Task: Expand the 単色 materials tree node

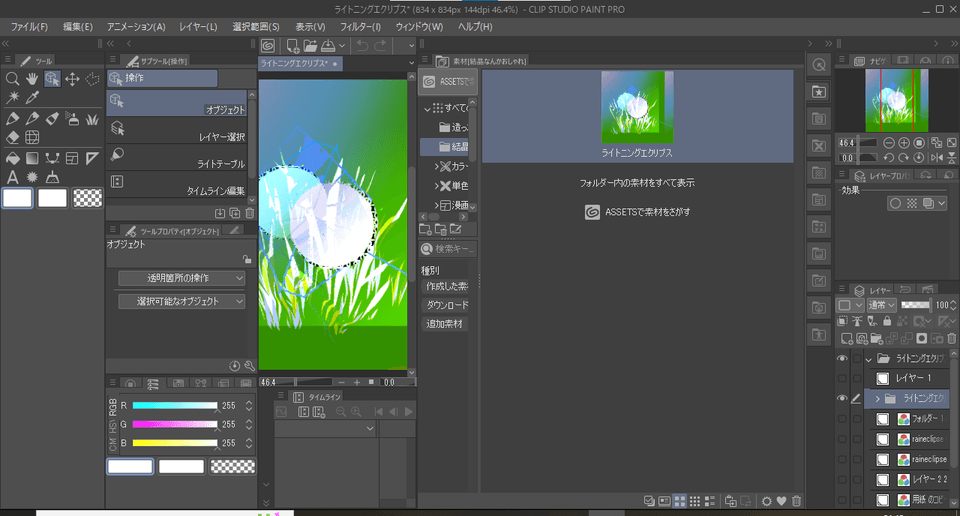Action: (437, 185)
